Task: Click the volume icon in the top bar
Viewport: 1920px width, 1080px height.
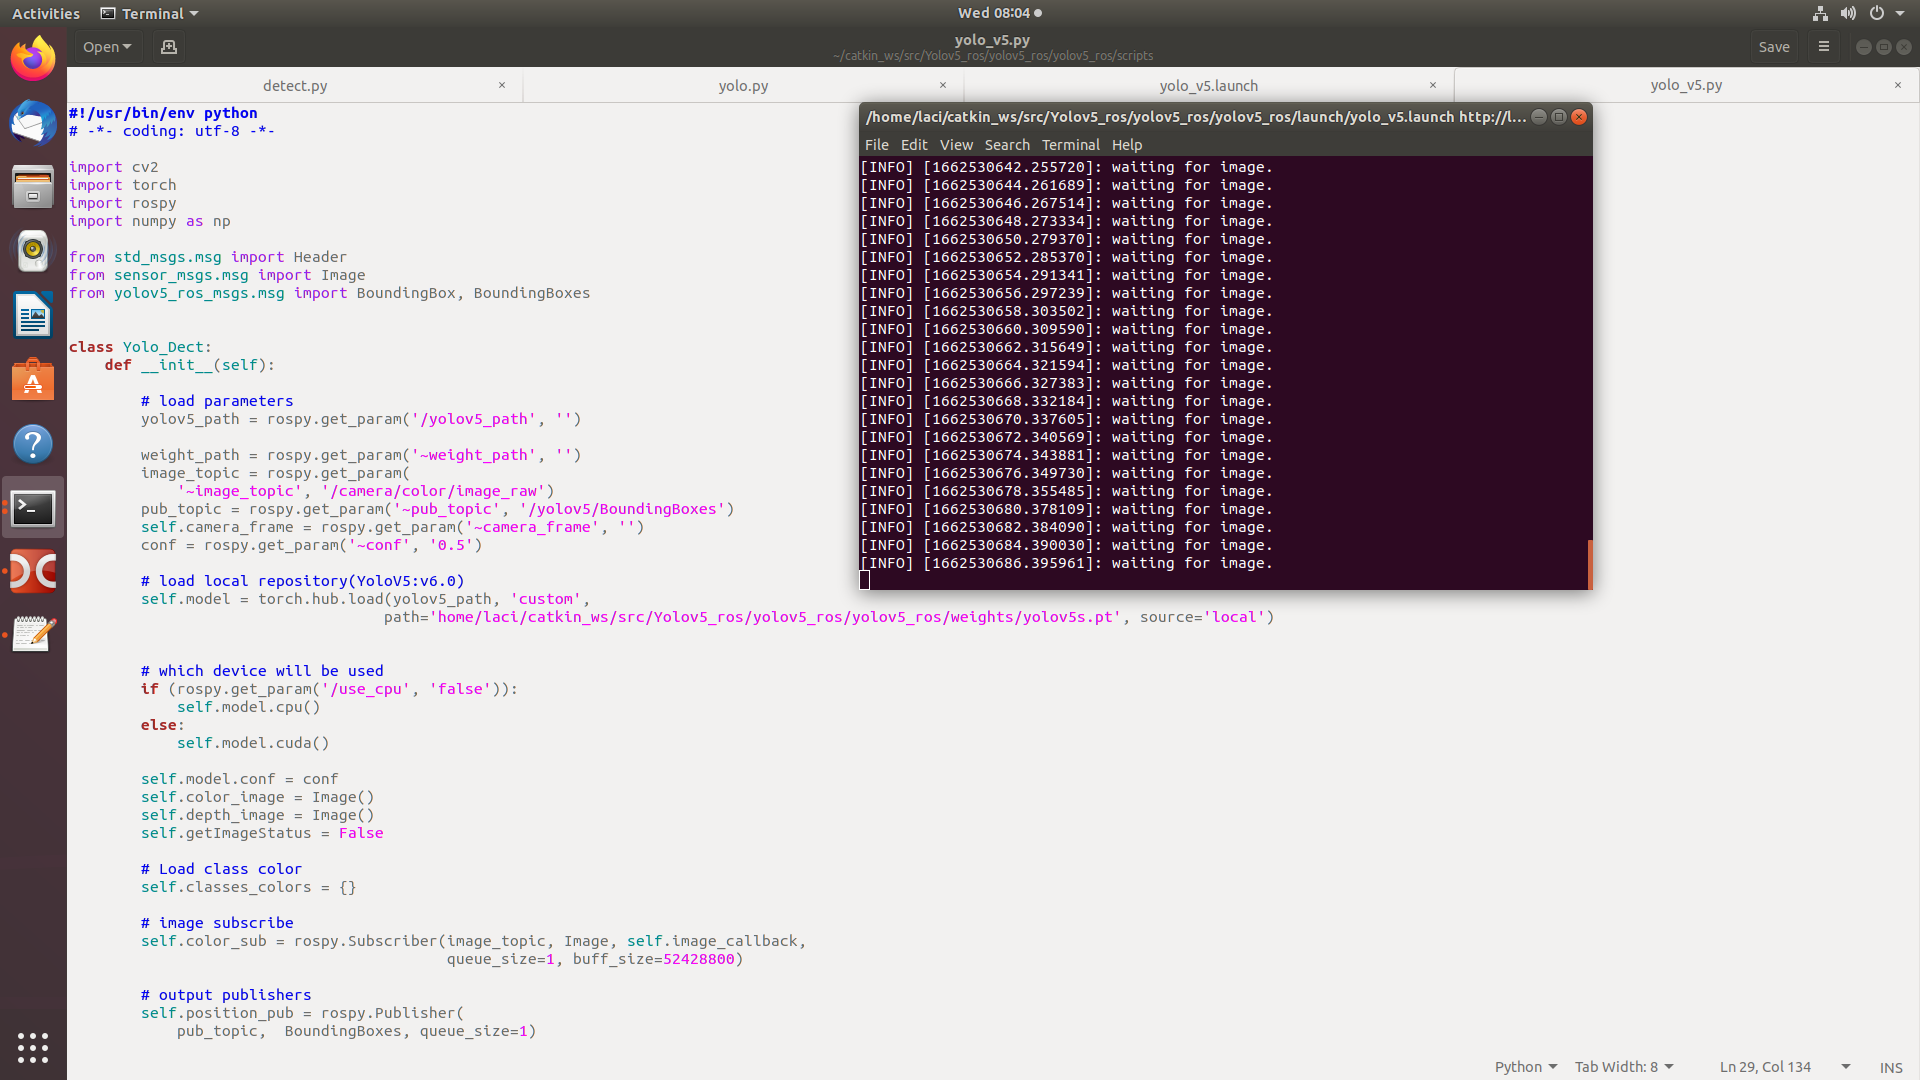Action: tap(1848, 13)
